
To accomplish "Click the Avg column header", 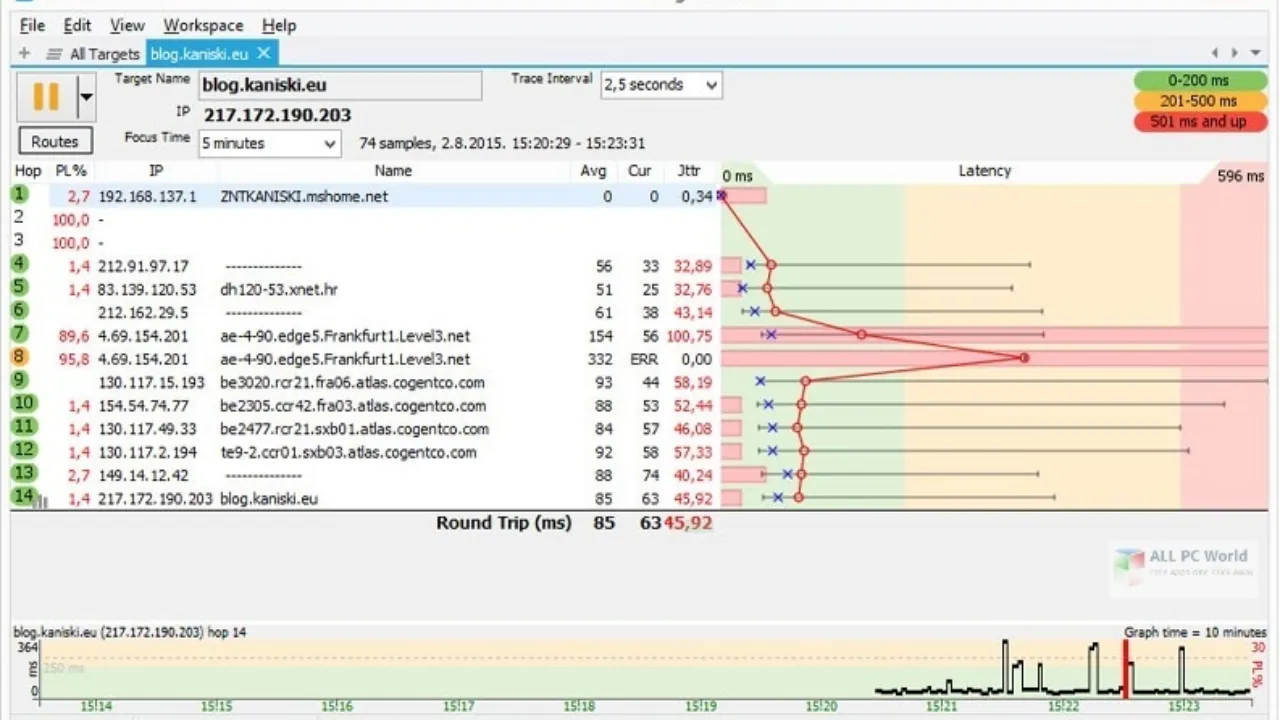I will click(593, 171).
